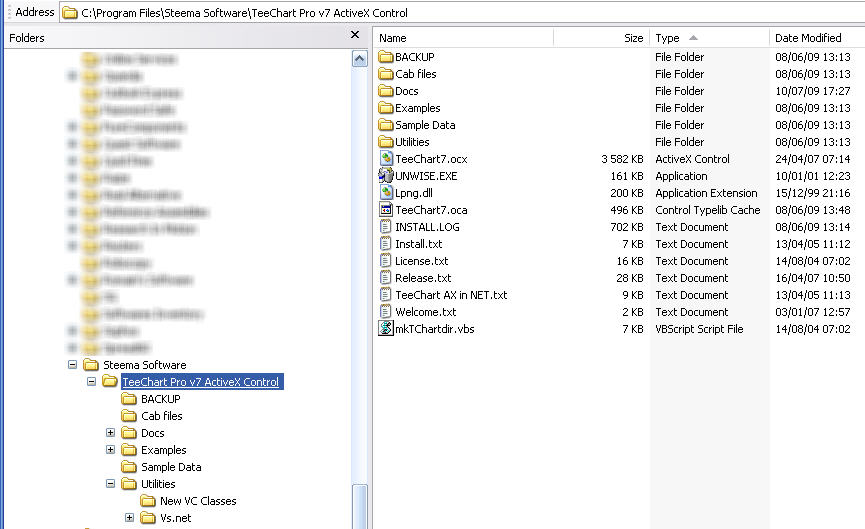Viewport: 865px width, 529px height.
Task: Click the Application Extension type cell
Action: [x=706, y=194]
